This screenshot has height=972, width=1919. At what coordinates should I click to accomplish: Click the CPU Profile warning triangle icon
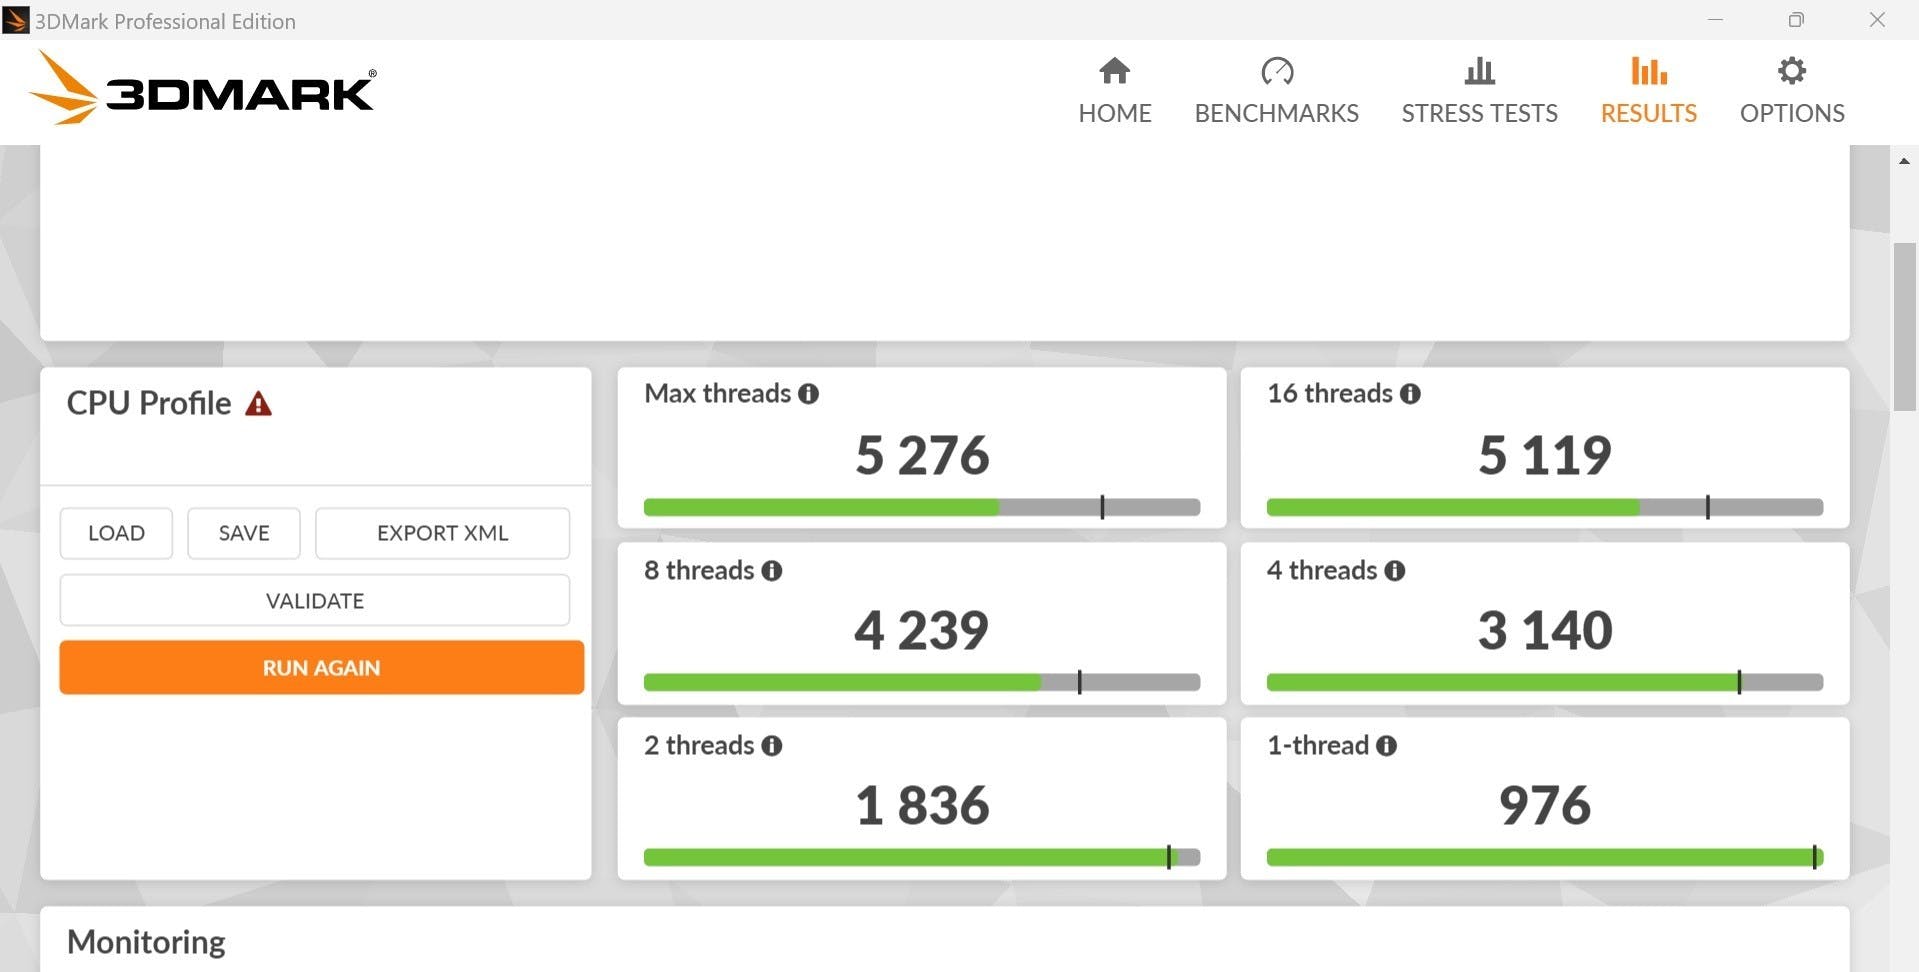click(x=258, y=403)
